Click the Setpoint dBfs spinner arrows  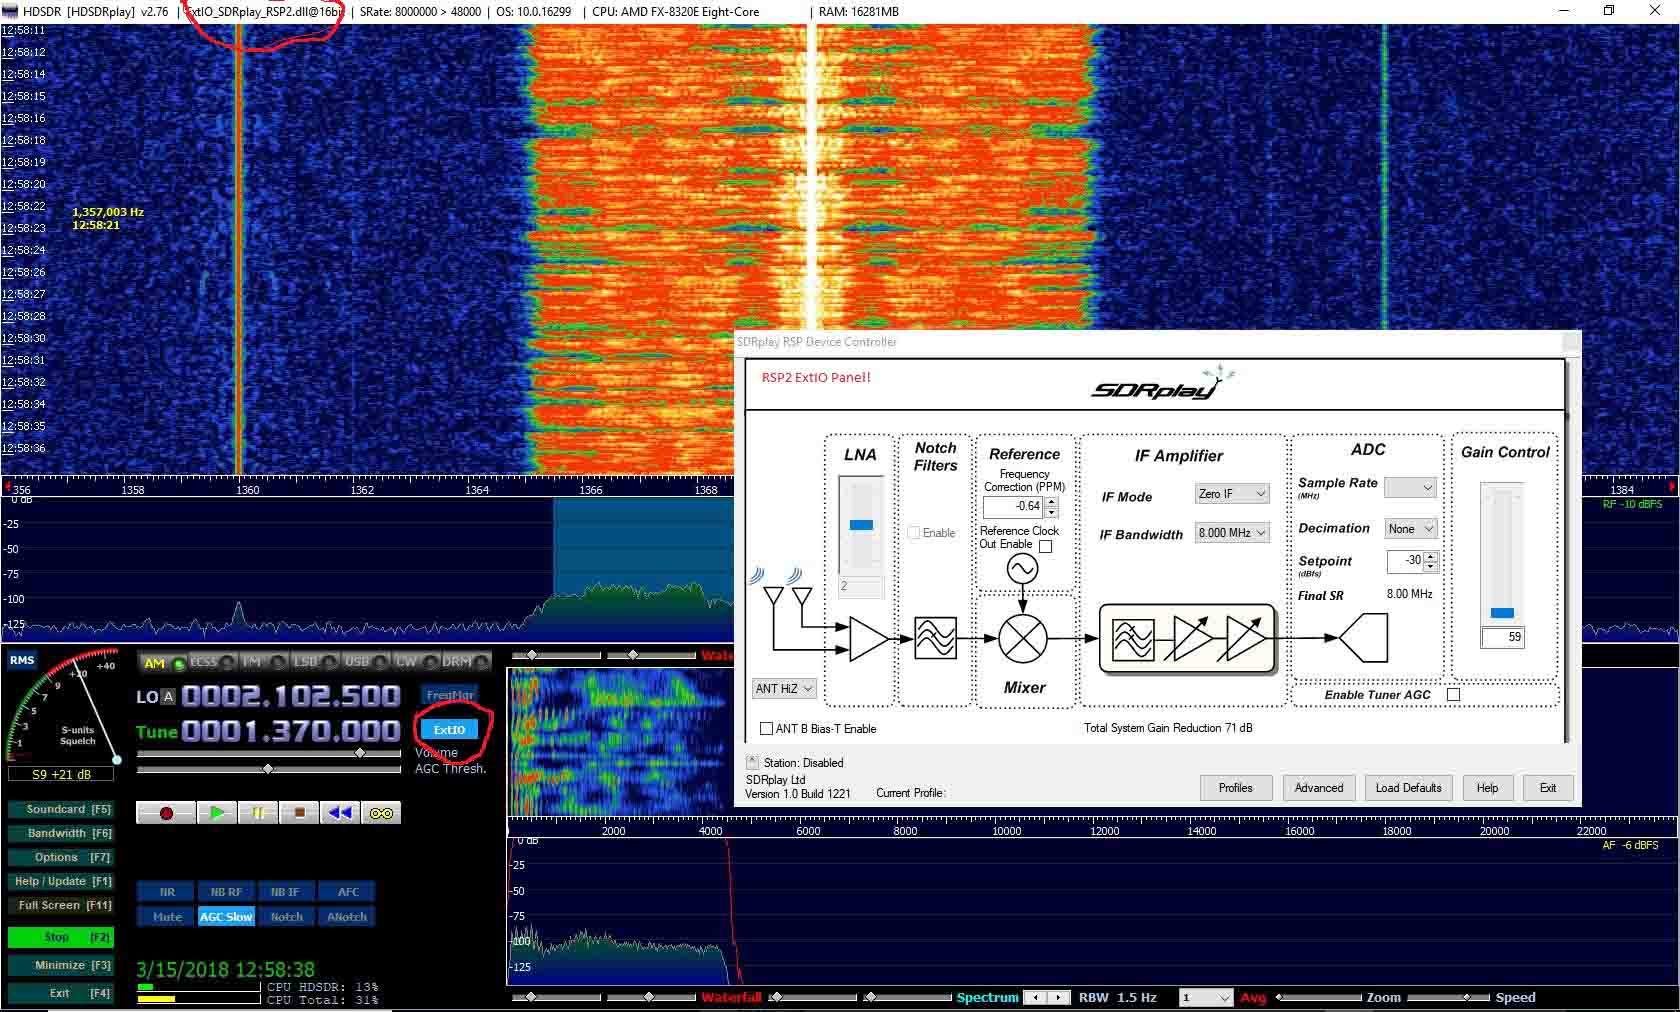point(1431,561)
